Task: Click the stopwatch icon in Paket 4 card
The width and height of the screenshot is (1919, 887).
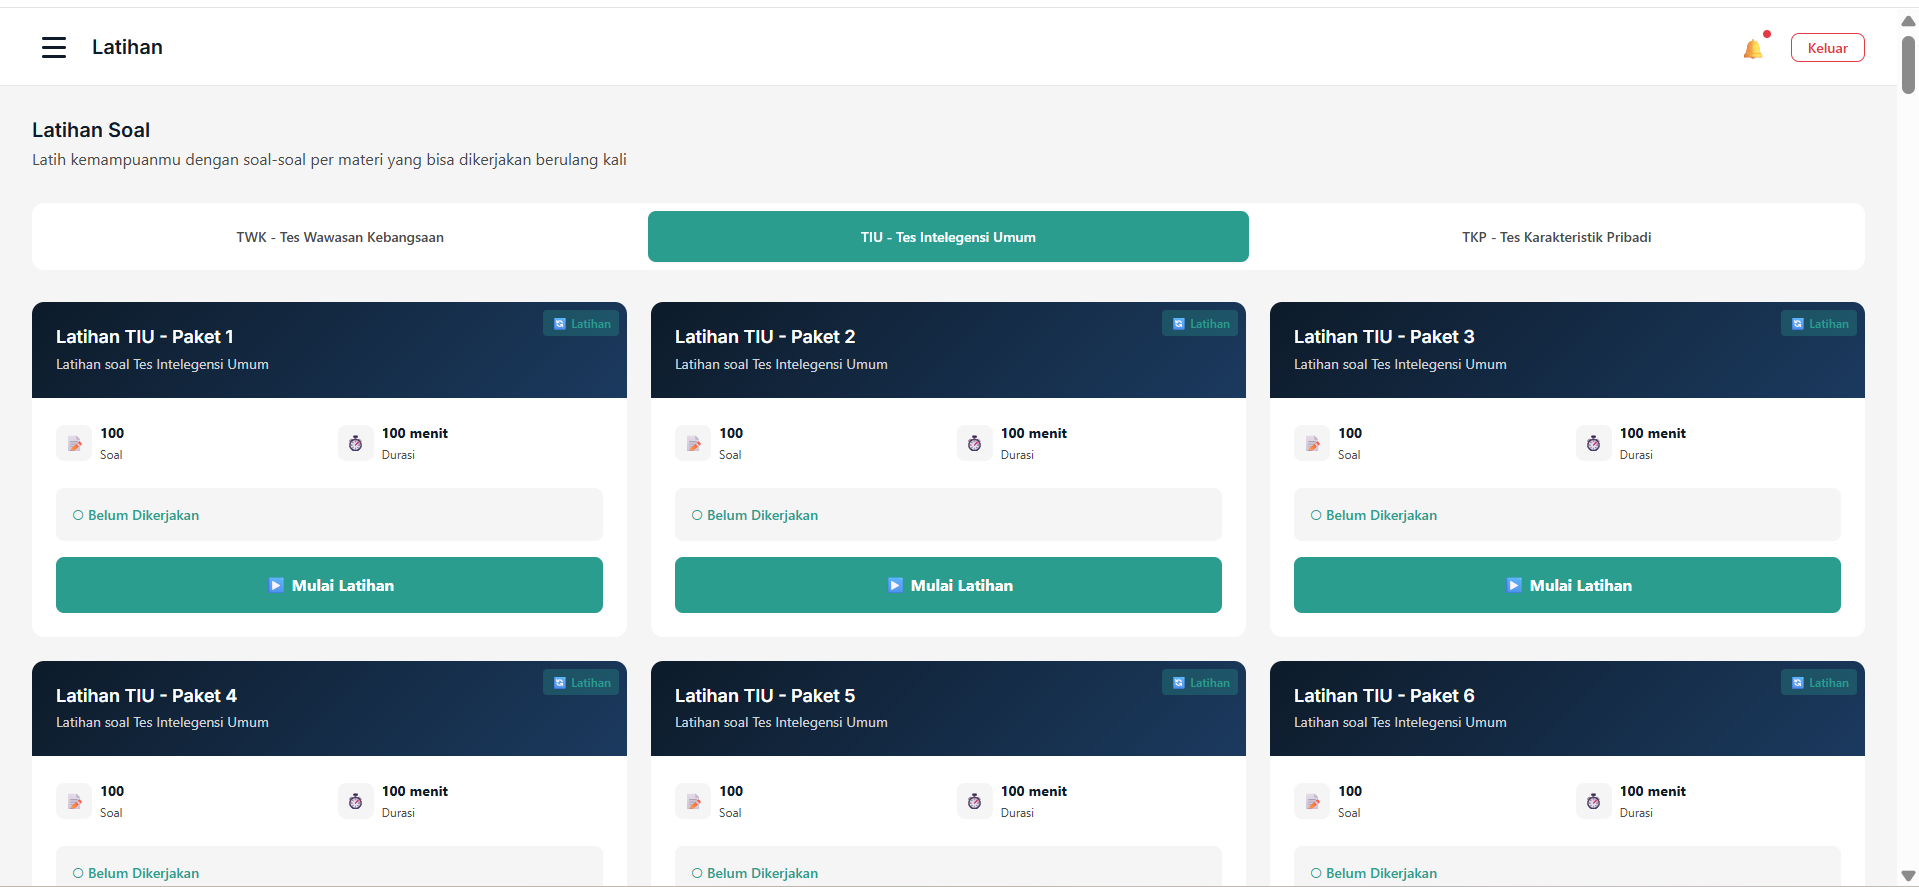Action: pos(355,801)
